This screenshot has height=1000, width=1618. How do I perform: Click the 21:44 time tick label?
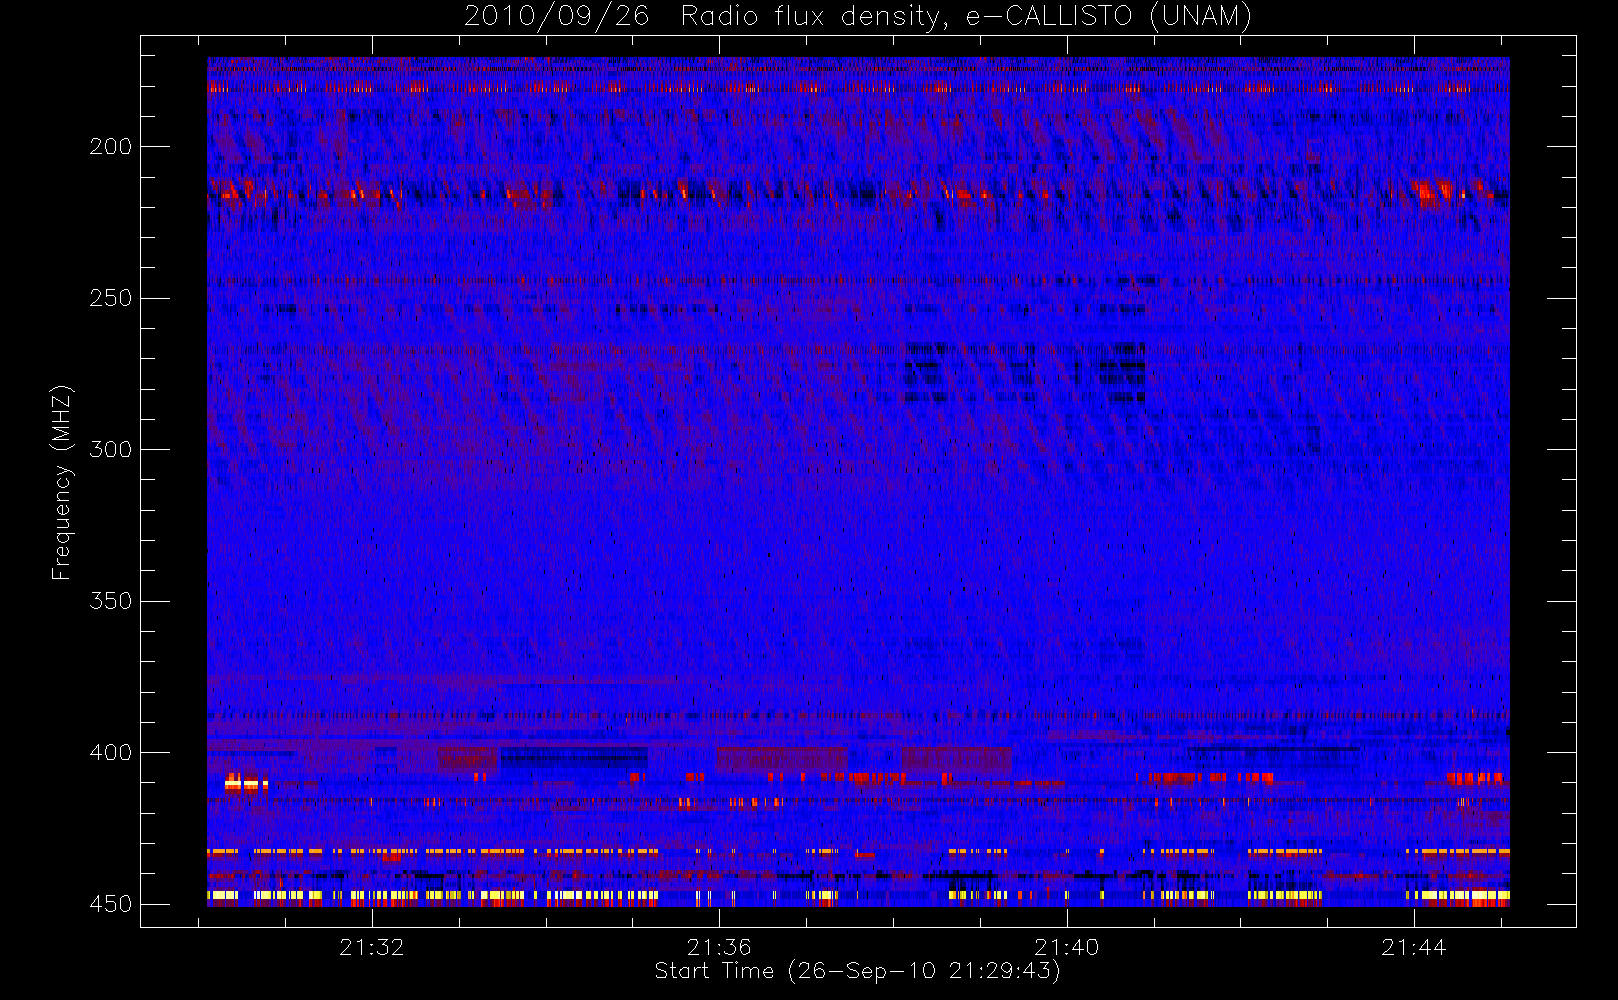[x=1414, y=947]
